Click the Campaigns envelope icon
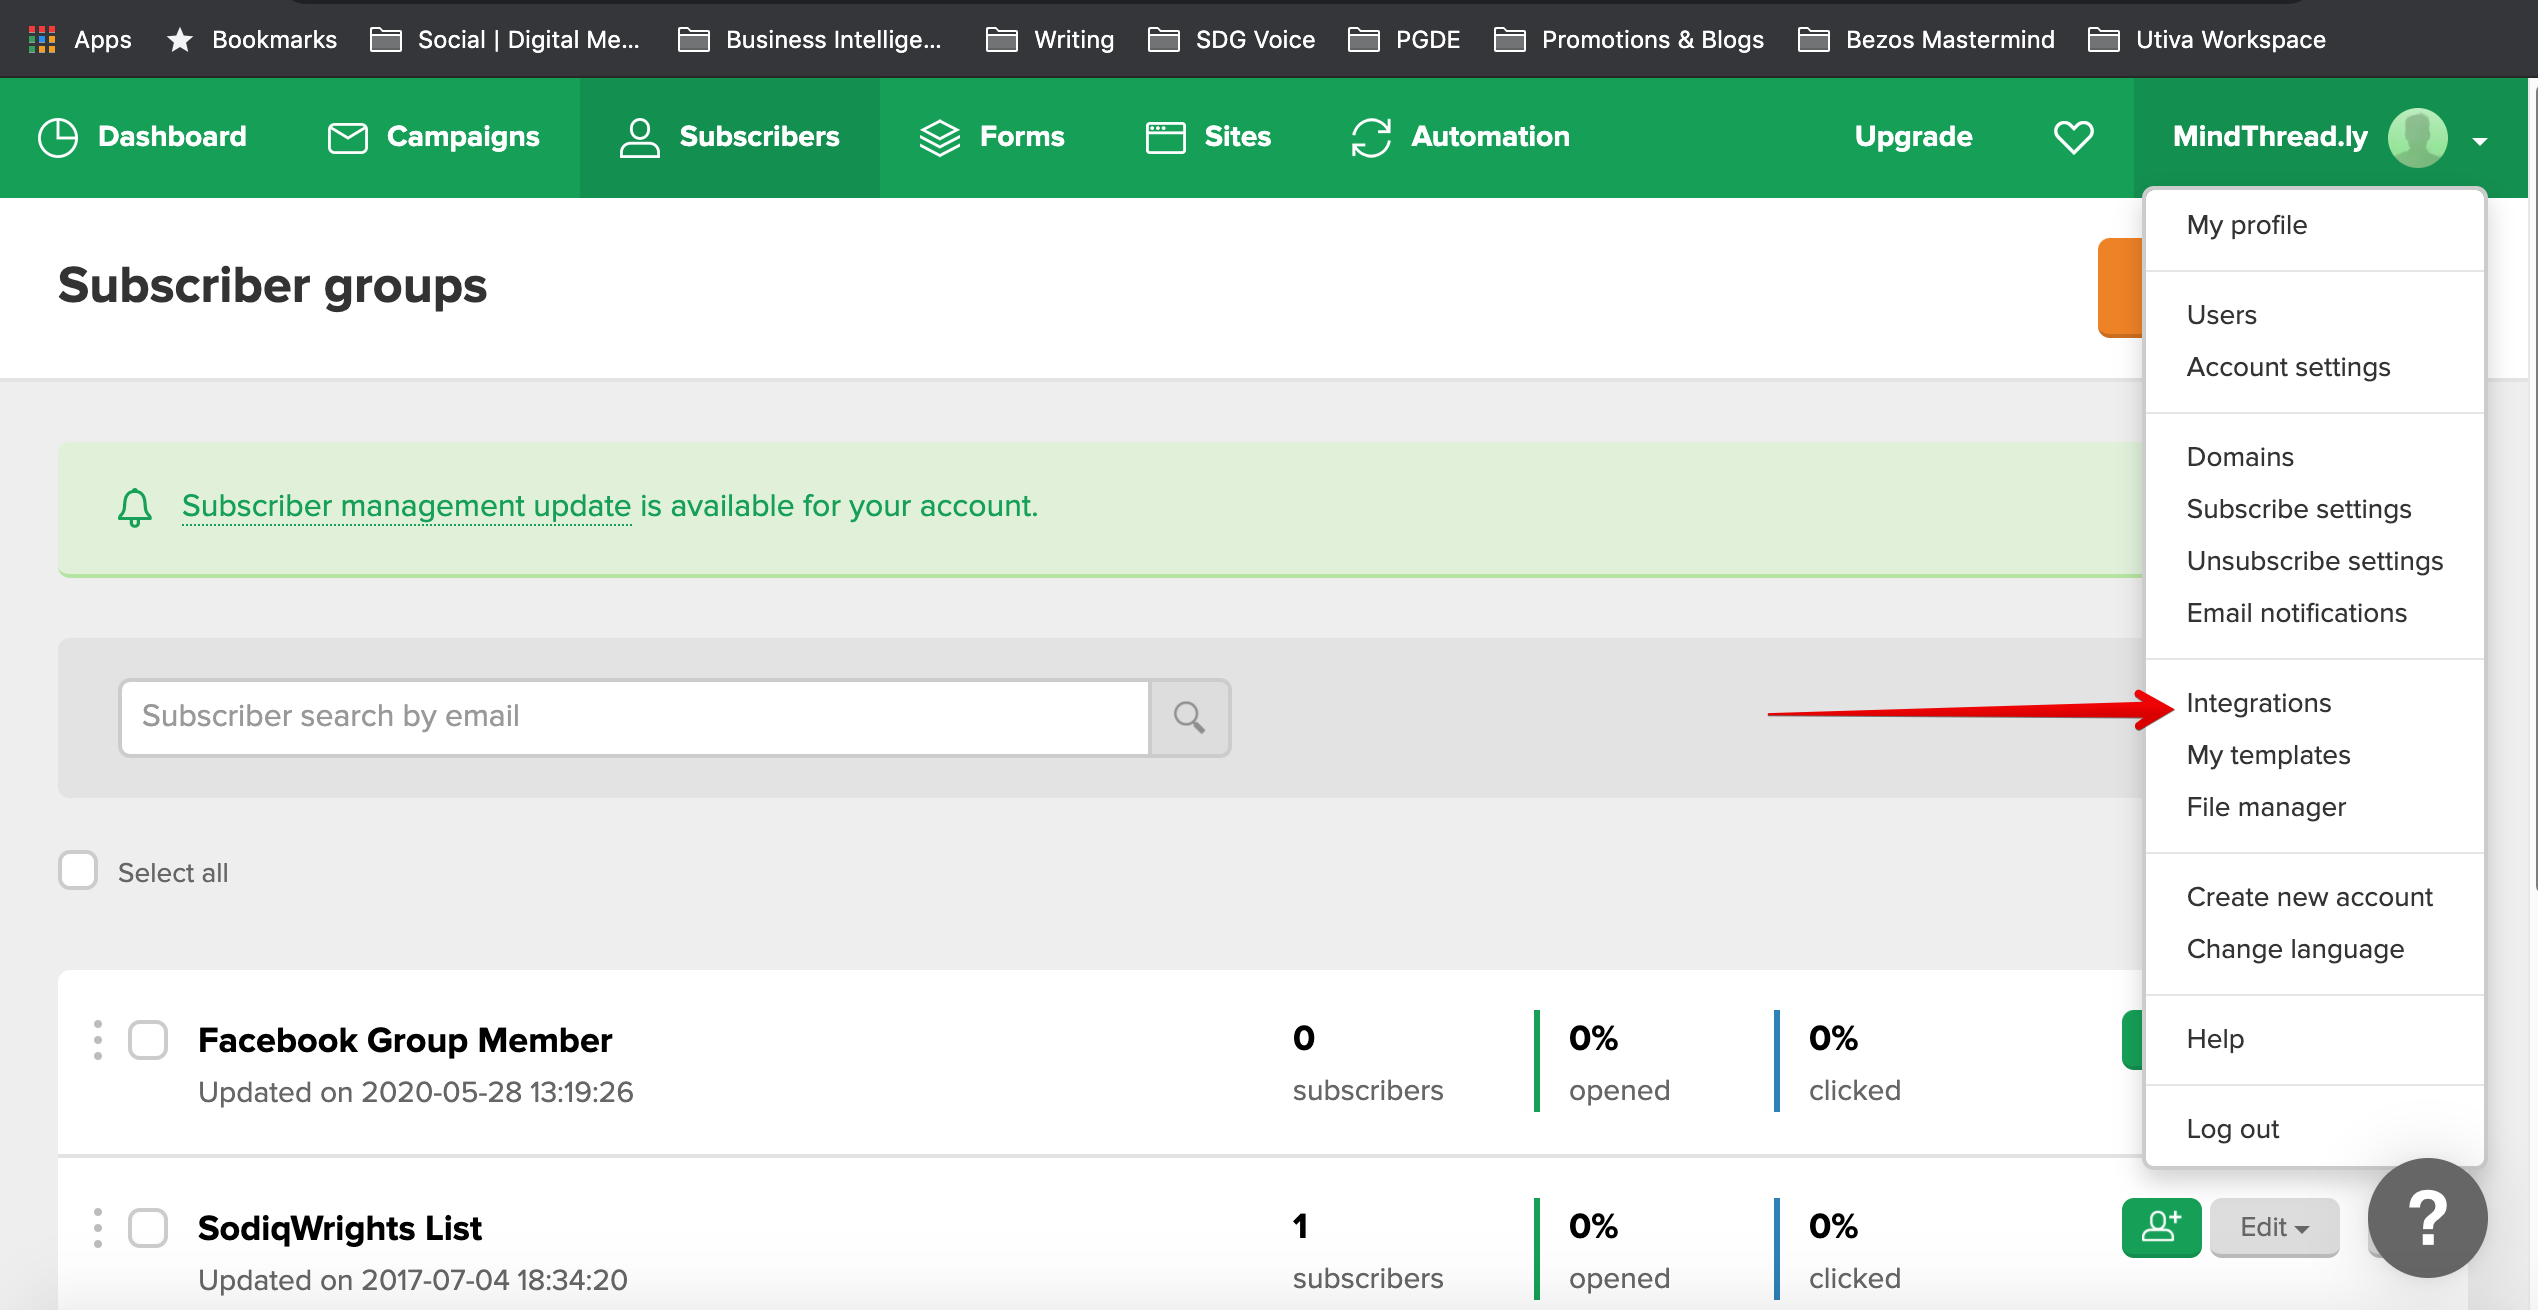Screen dimensions: 2538x1310 click(x=347, y=137)
